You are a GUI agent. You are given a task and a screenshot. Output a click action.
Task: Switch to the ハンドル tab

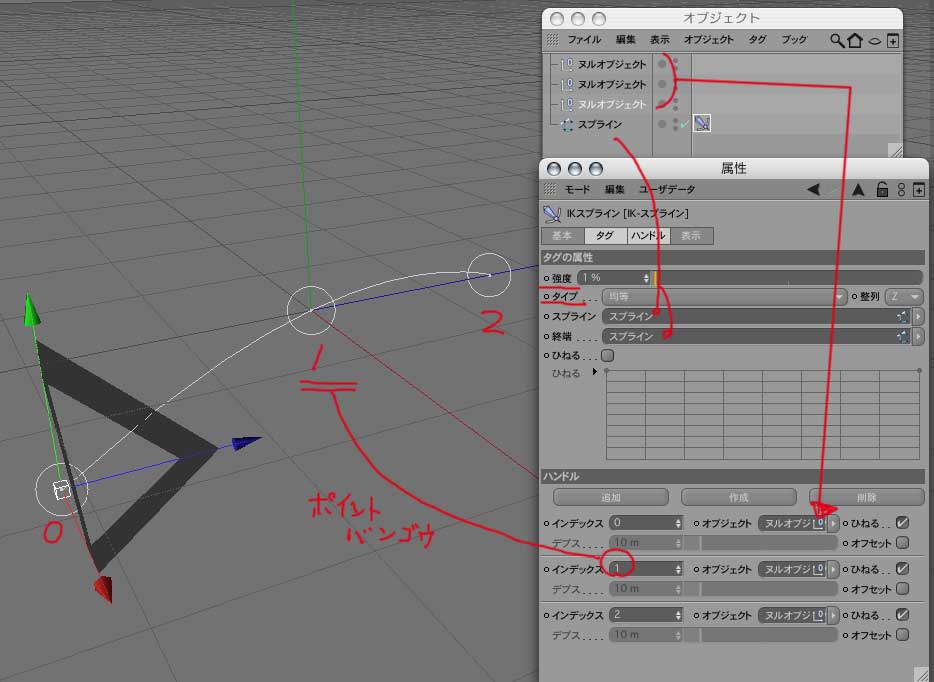(x=648, y=236)
